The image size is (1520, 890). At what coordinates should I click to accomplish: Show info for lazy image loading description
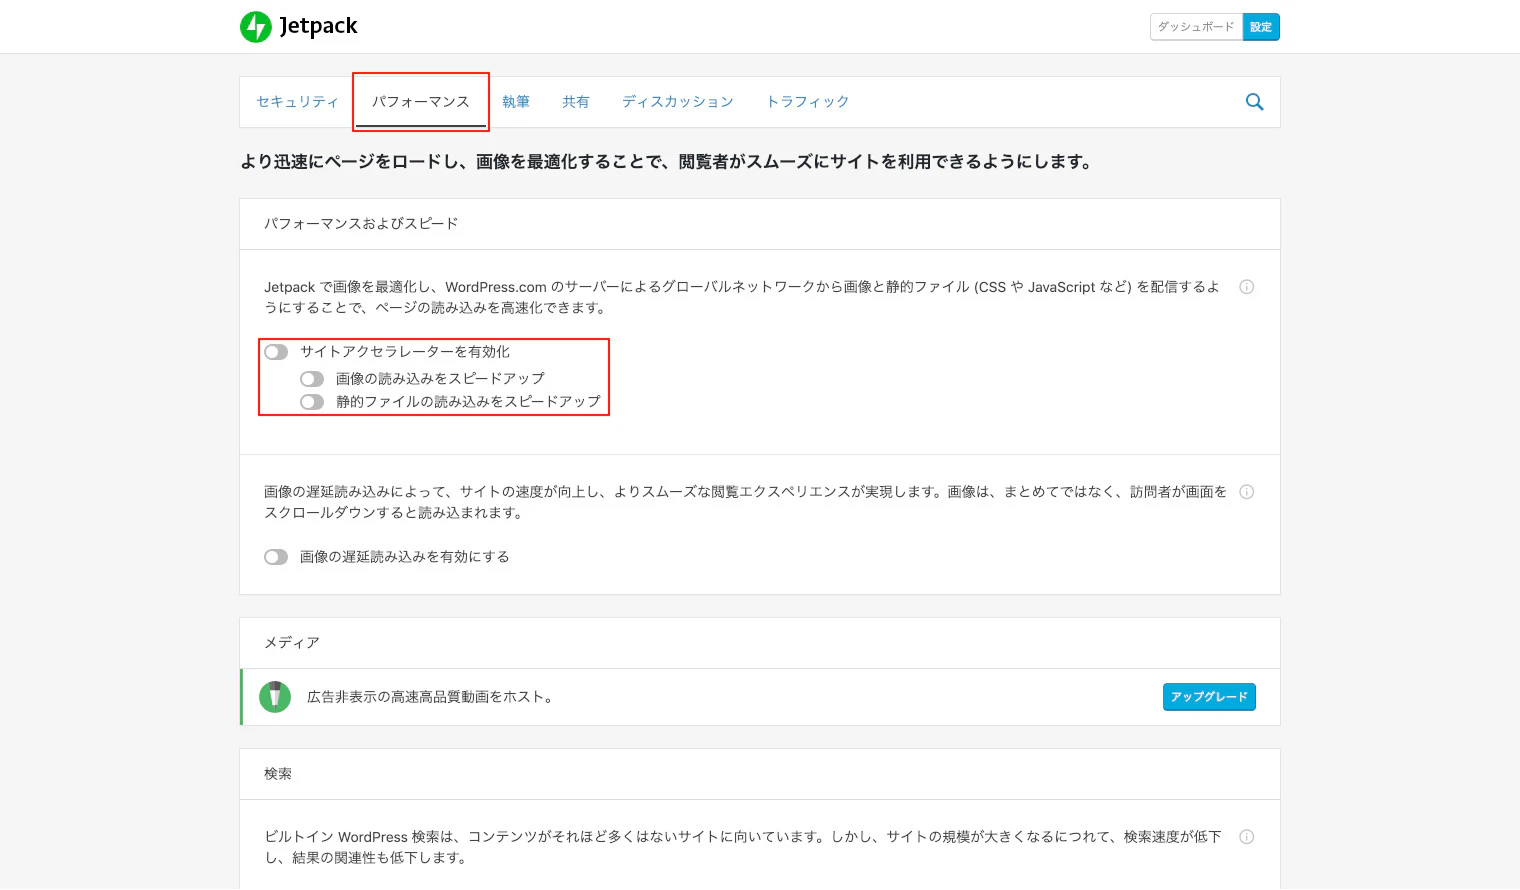click(1247, 492)
